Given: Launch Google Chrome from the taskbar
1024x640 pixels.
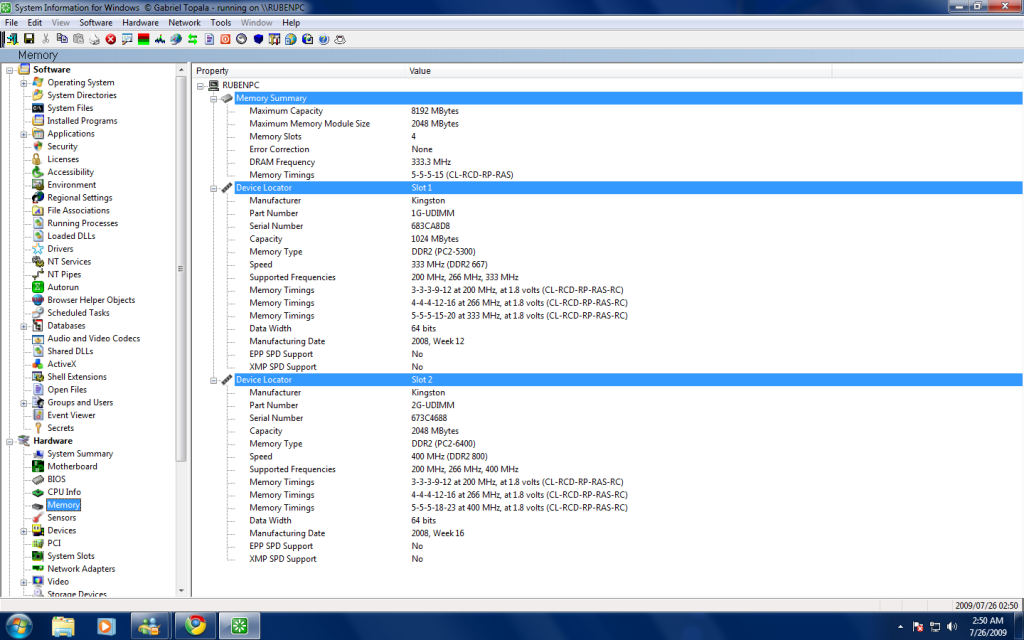Looking at the screenshot, I should point(195,626).
